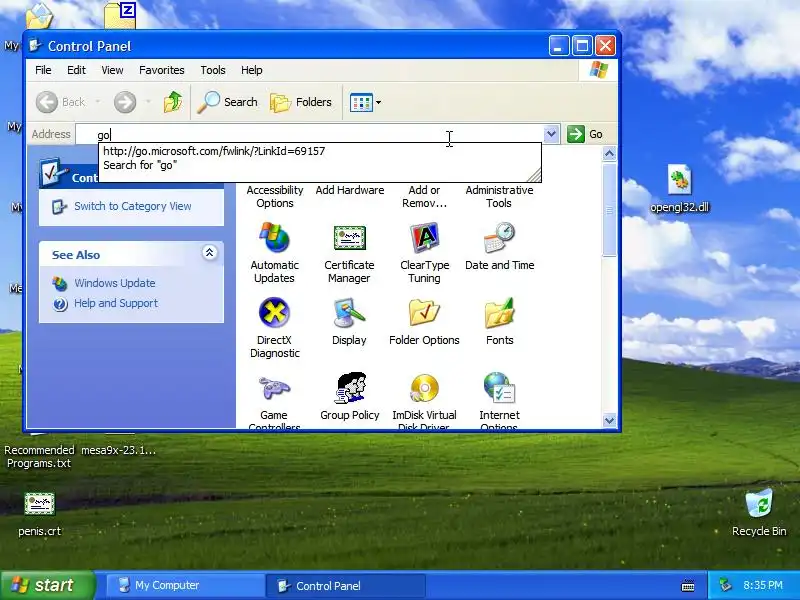800x600 pixels.
Task: Click the disabled Back button
Action: [x=60, y=102]
